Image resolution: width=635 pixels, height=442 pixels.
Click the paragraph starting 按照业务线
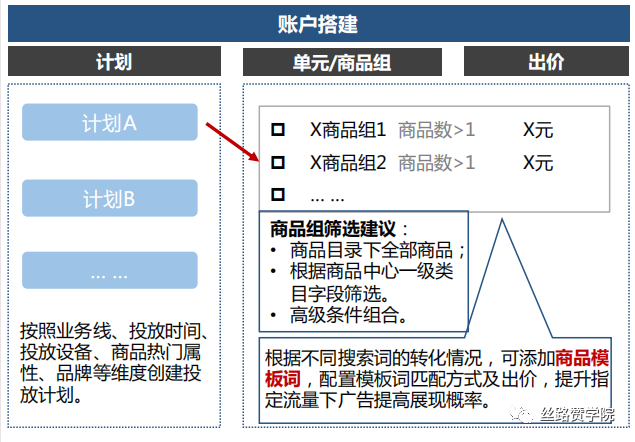pyautogui.click(x=113, y=363)
